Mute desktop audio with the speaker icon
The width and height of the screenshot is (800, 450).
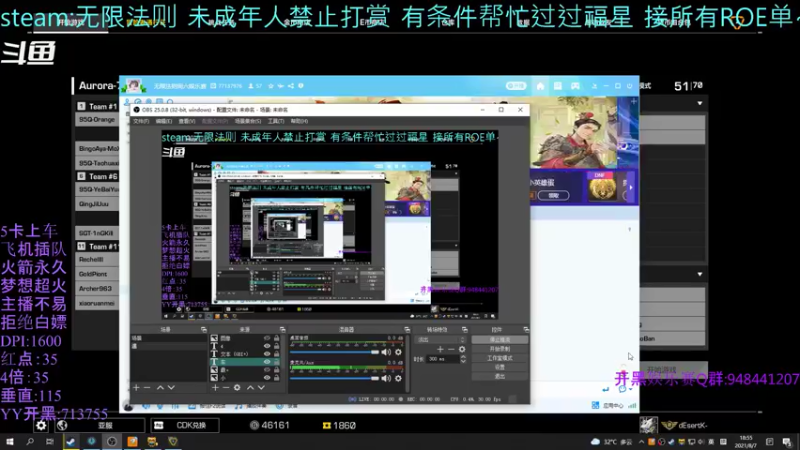click(x=386, y=352)
